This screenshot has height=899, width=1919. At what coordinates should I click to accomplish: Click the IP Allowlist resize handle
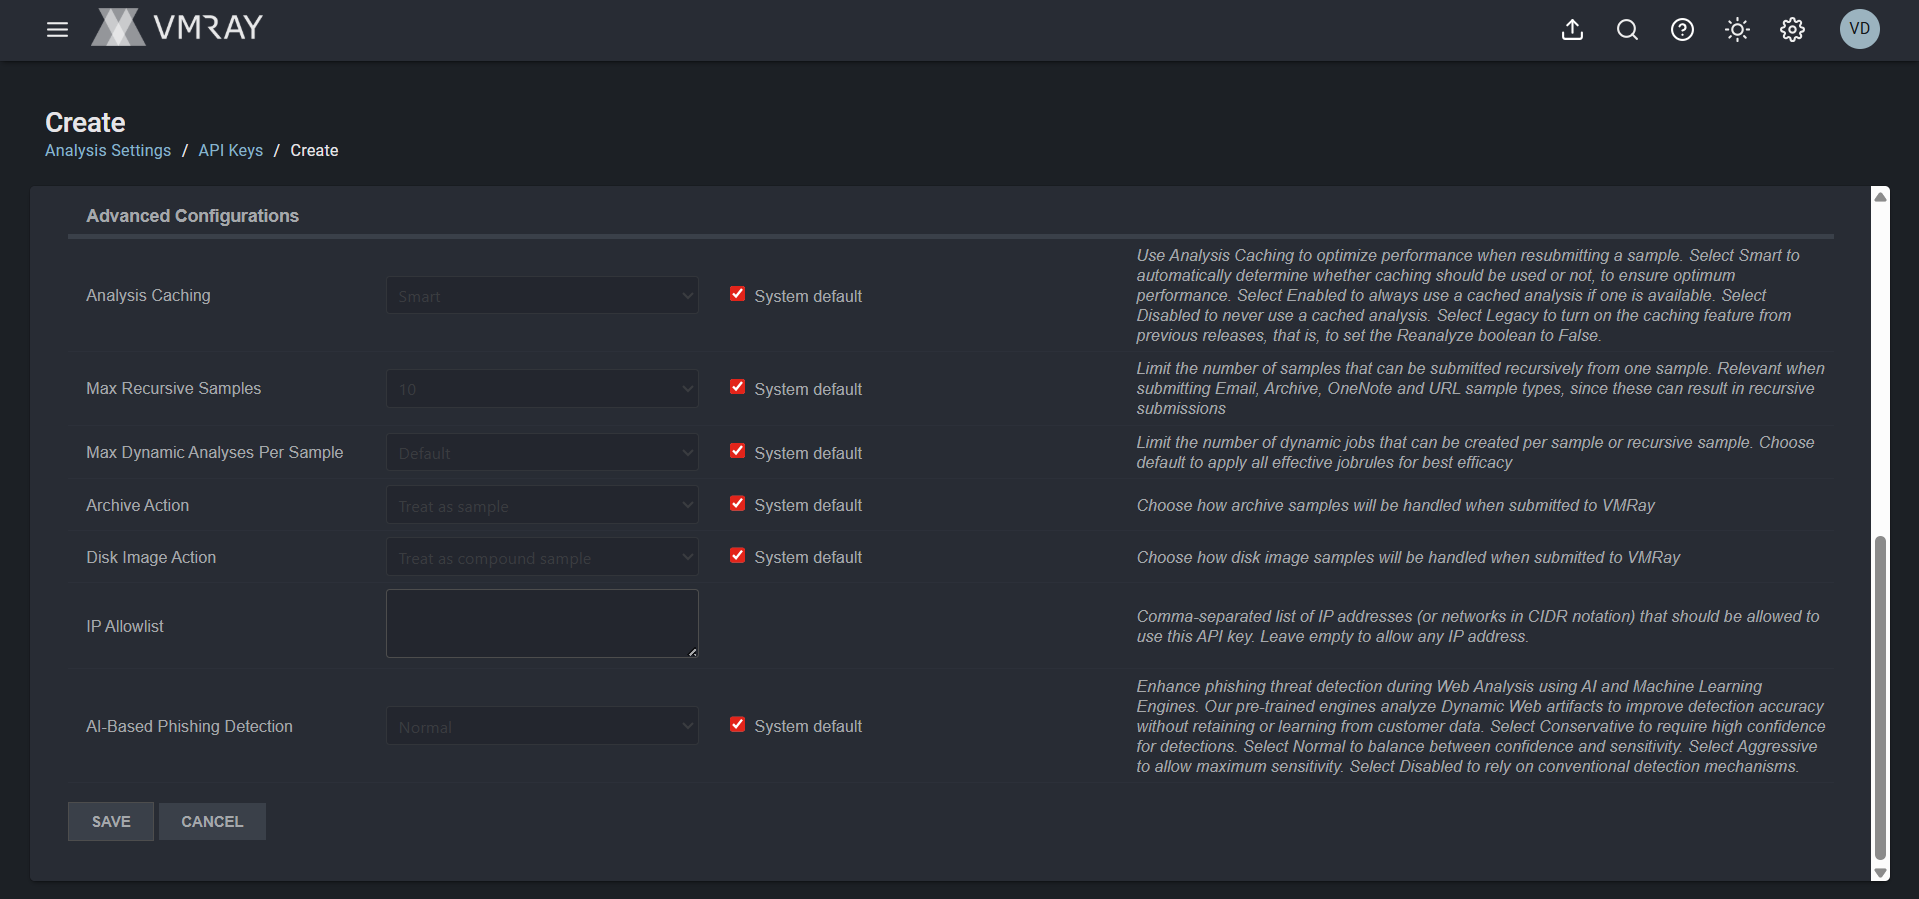coord(692,652)
